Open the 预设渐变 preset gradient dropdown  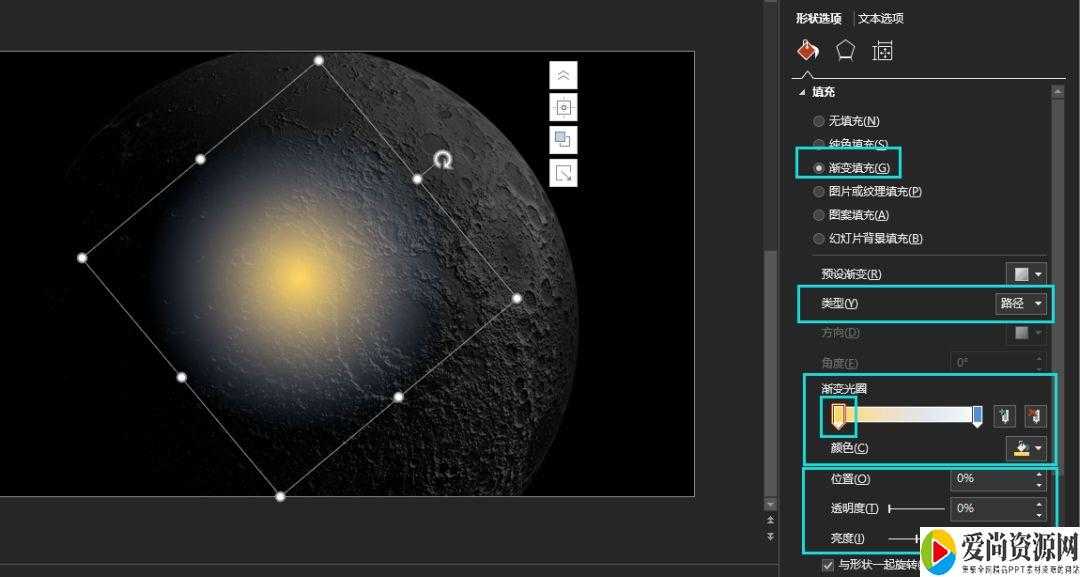pos(1026,274)
